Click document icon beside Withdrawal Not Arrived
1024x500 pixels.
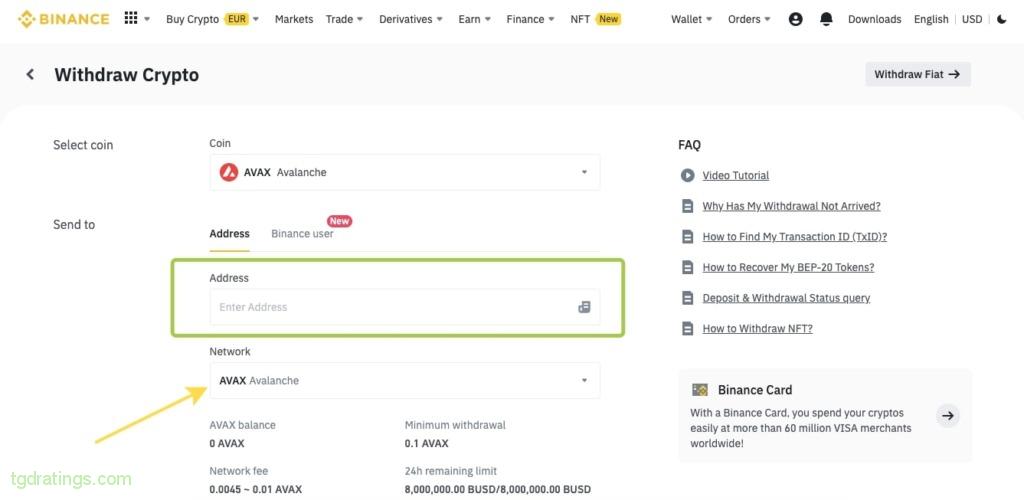(x=687, y=206)
